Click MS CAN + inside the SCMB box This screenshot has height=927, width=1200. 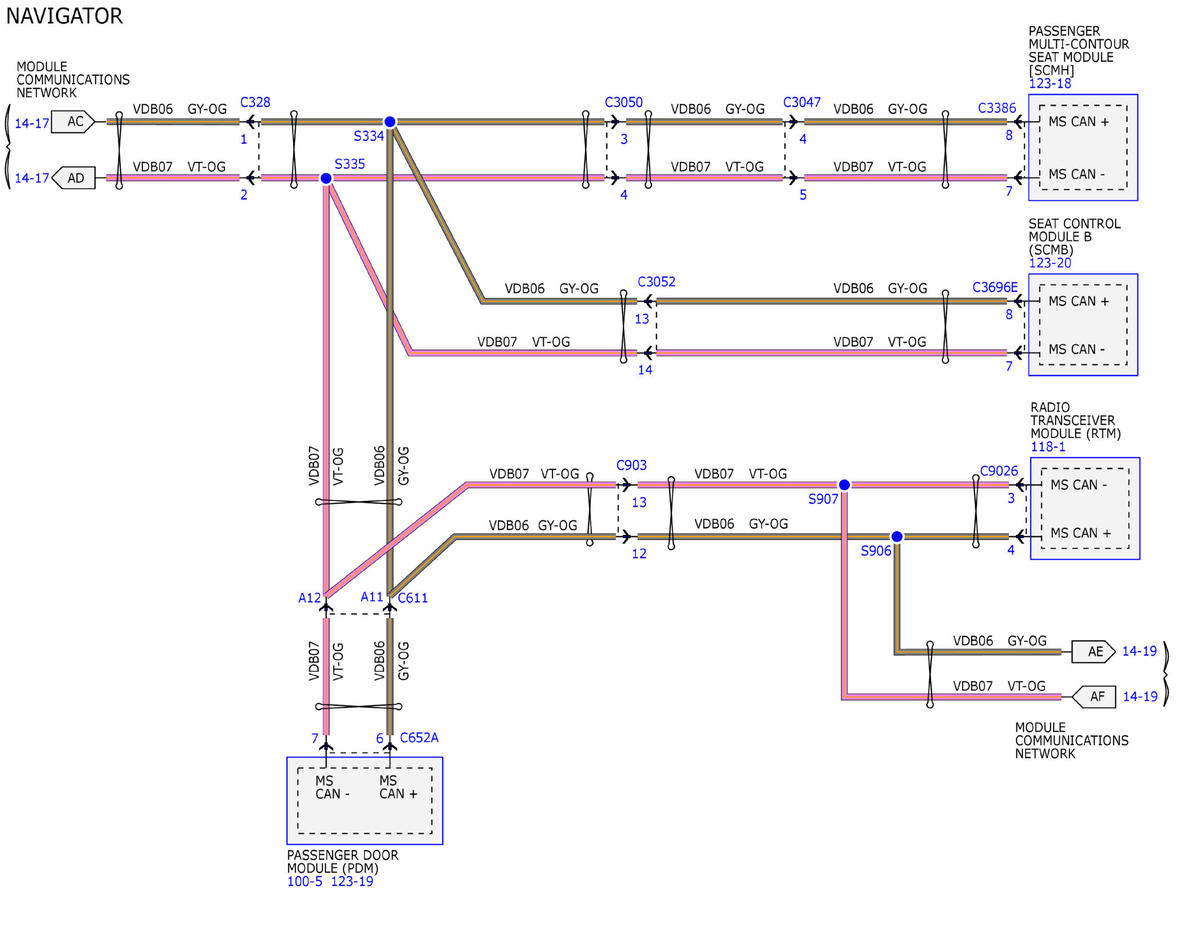[1078, 301]
